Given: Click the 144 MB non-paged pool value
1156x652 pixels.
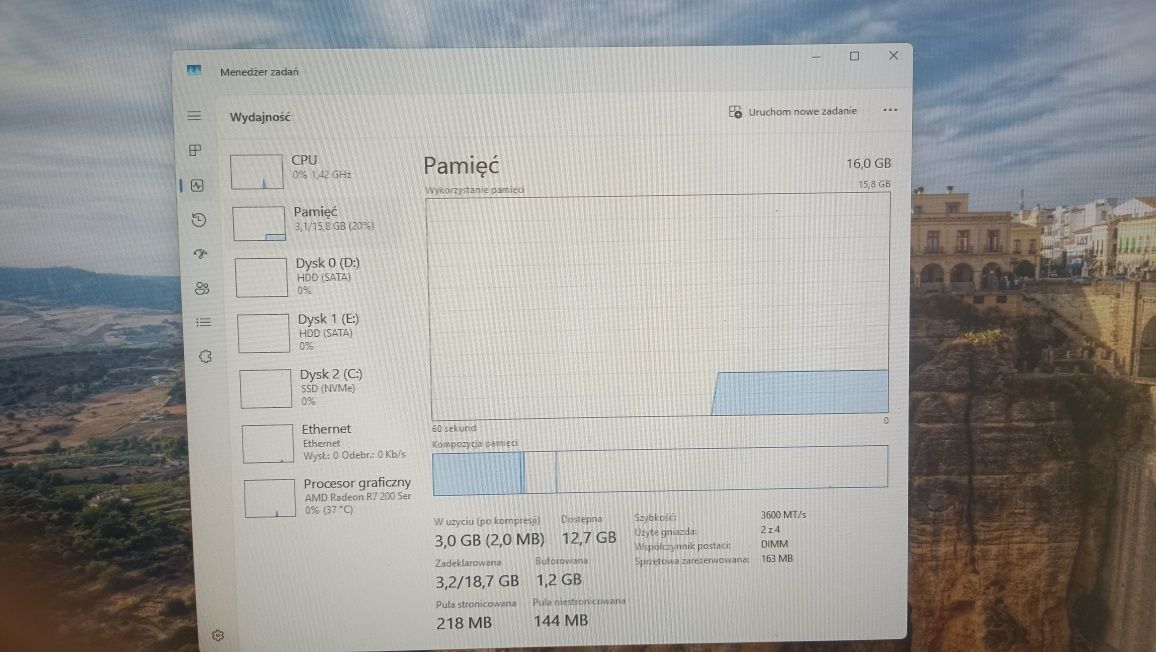Looking at the screenshot, I should click(x=560, y=621).
